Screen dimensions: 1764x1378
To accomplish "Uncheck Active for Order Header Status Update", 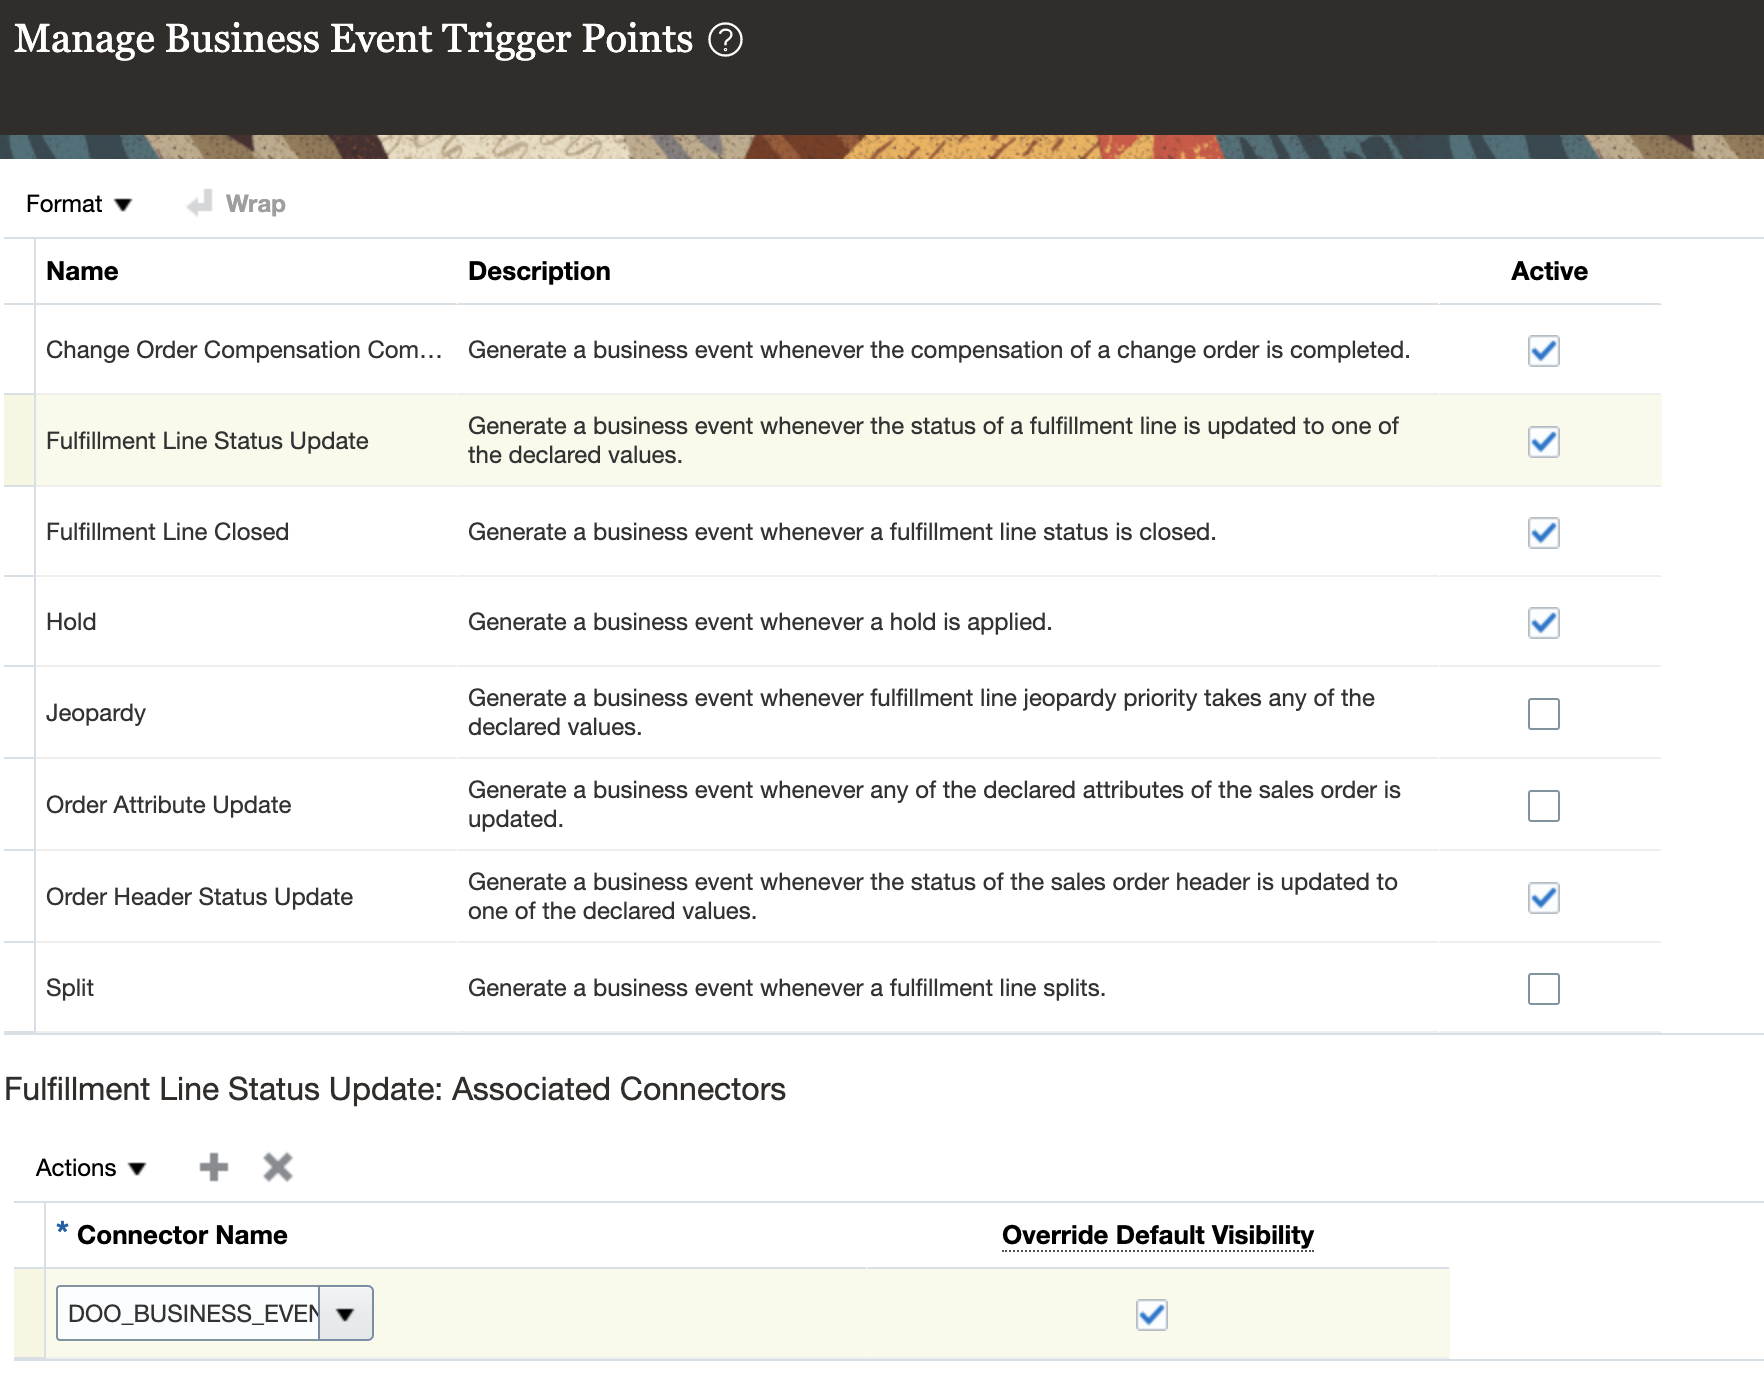I will coord(1543,898).
